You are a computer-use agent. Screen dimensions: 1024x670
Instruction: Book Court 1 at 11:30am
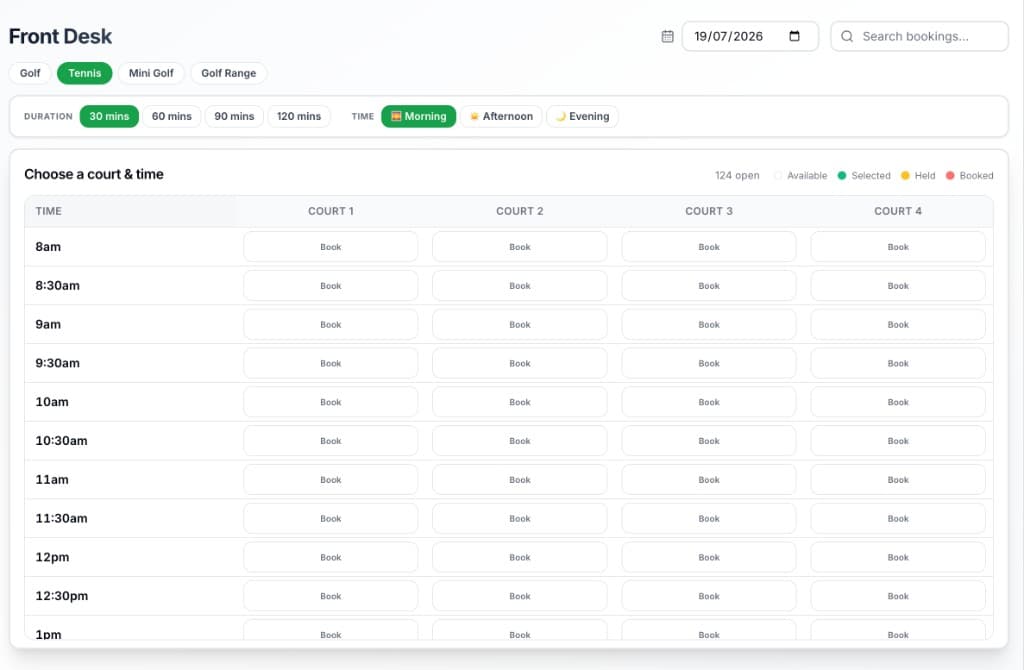pyautogui.click(x=330, y=518)
